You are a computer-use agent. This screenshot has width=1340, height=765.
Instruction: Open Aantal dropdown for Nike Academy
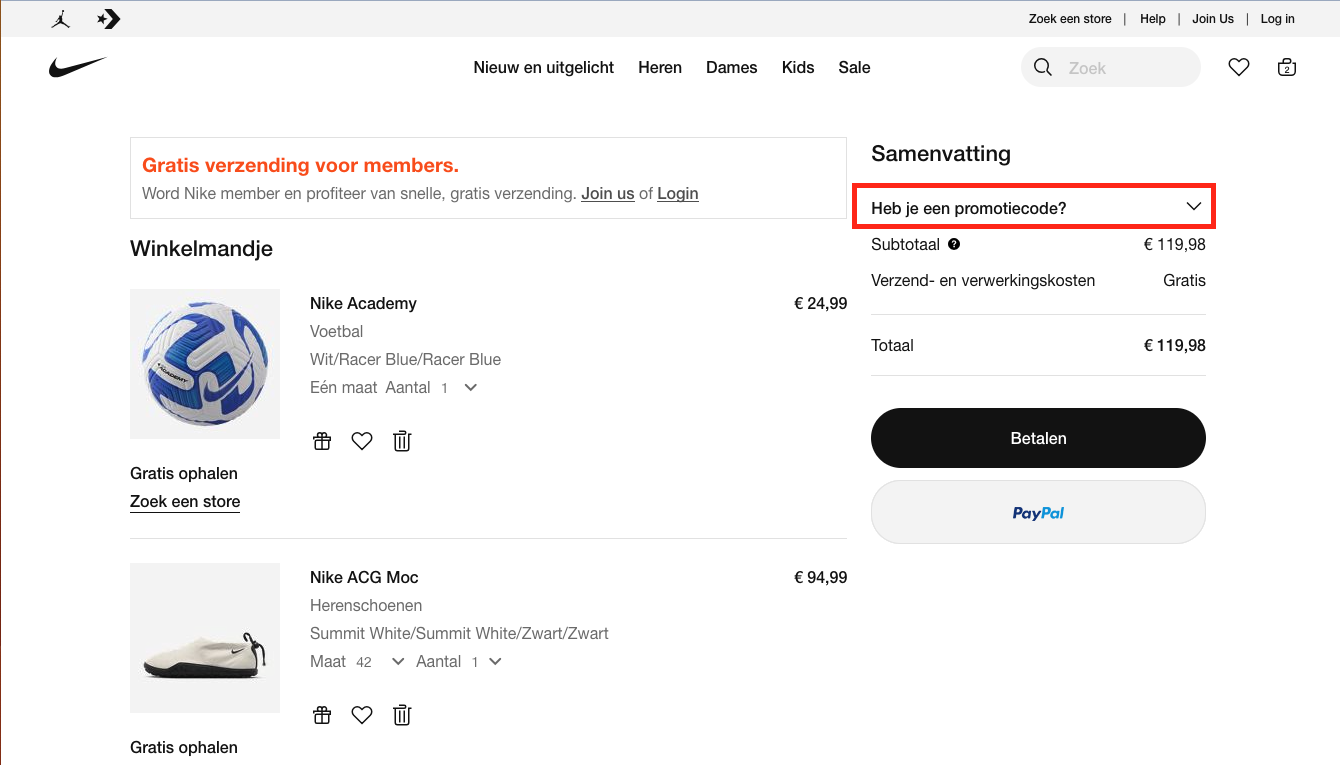(459, 387)
